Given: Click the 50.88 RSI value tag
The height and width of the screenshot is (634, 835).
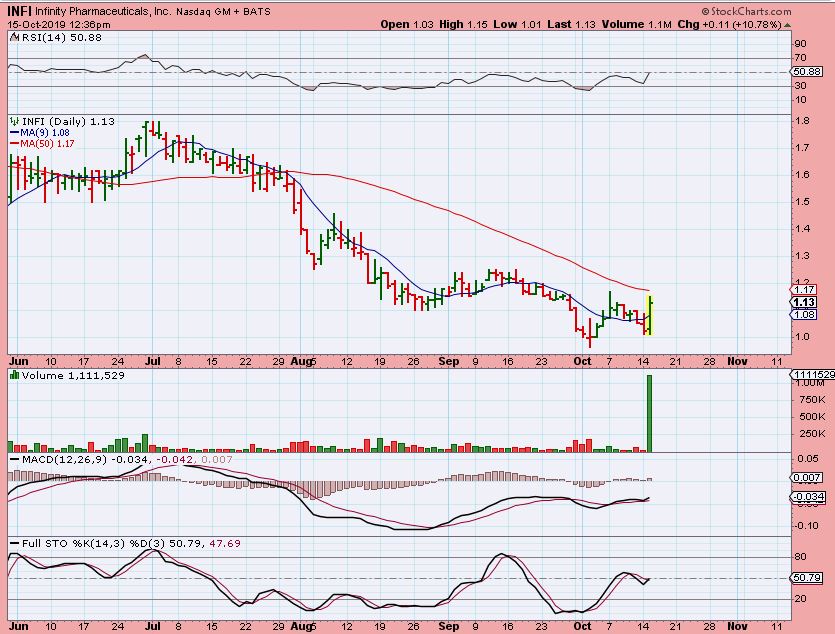Looking at the screenshot, I should (x=806, y=72).
